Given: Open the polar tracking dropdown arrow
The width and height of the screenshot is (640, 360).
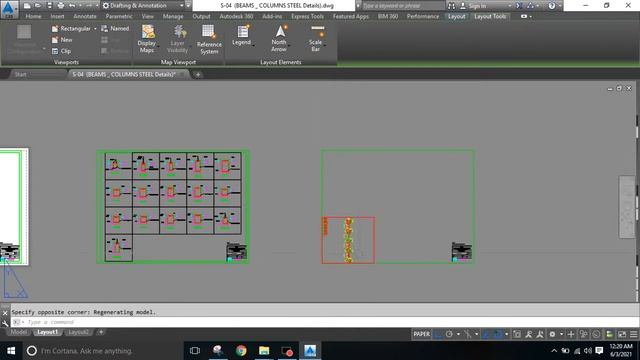Looking at the screenshot, I should [x=458, y=334].
